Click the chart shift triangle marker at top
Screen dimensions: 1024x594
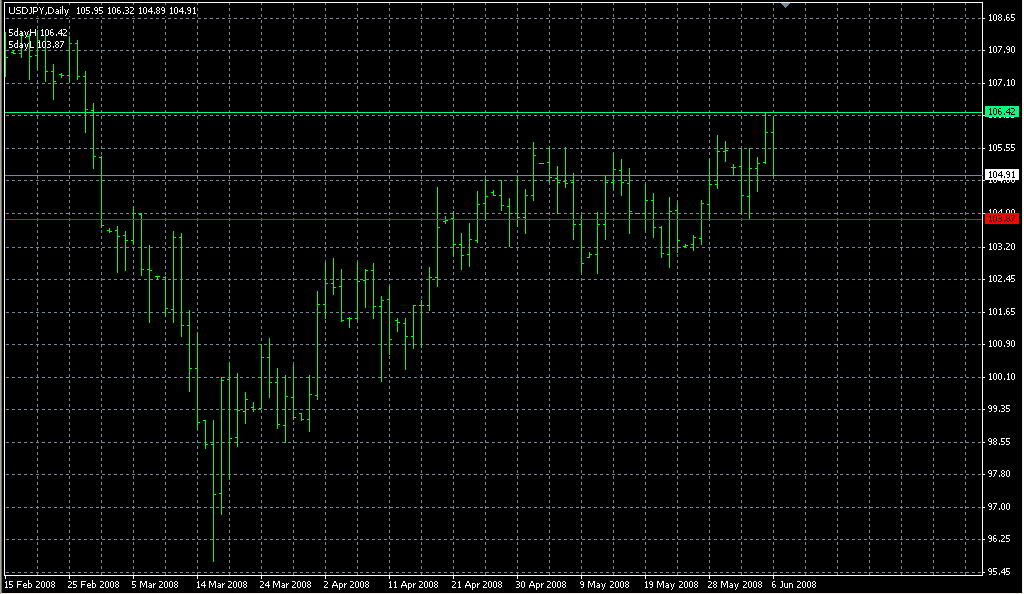click(786, 5)
